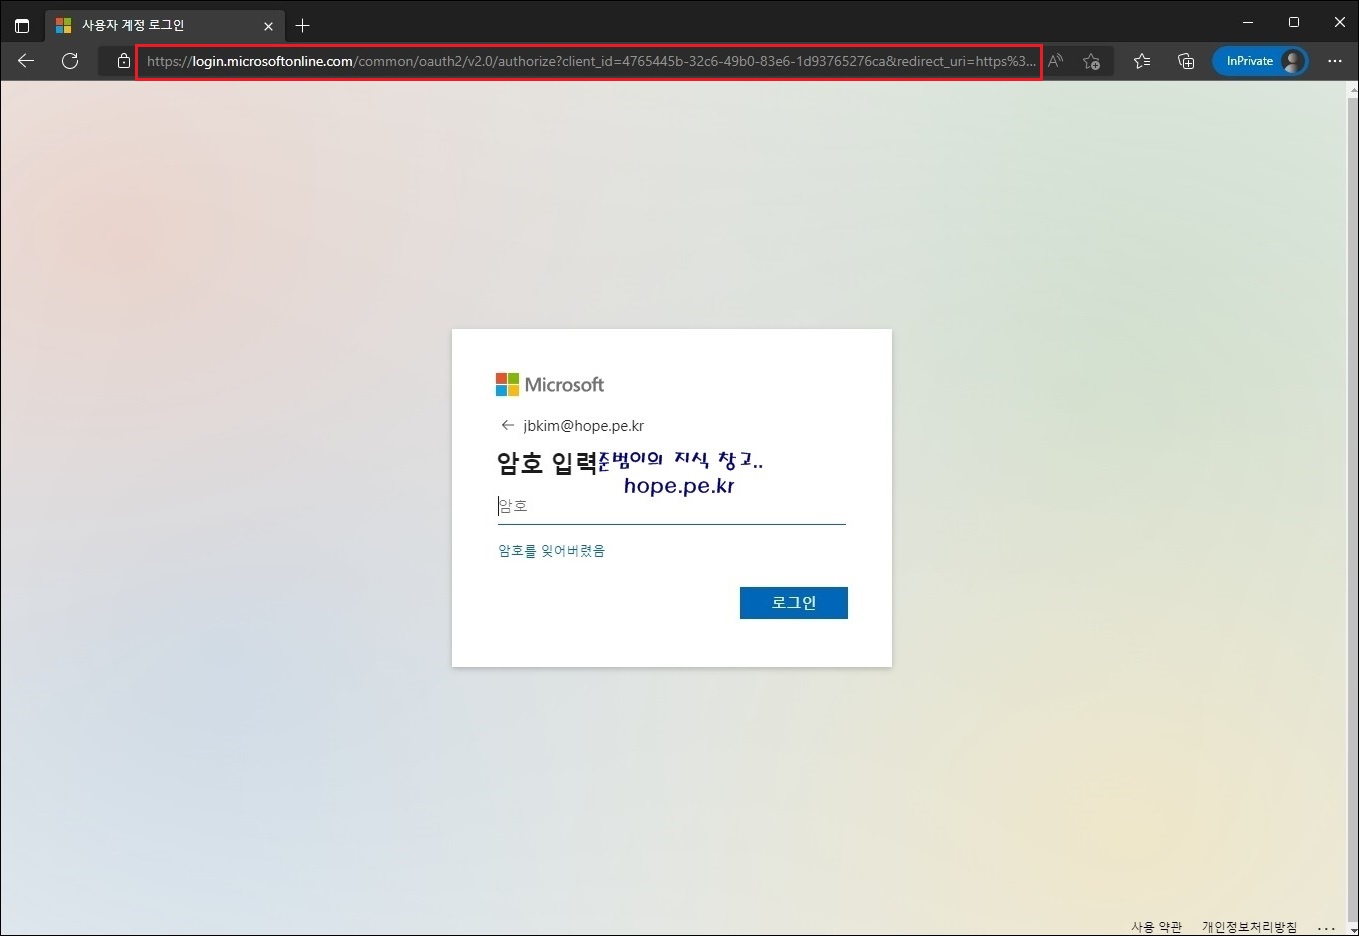The image size is (1359, 936).
Task: Select the 사용자 계정 로그인 browser tab
Action: (x=166, y=25)
